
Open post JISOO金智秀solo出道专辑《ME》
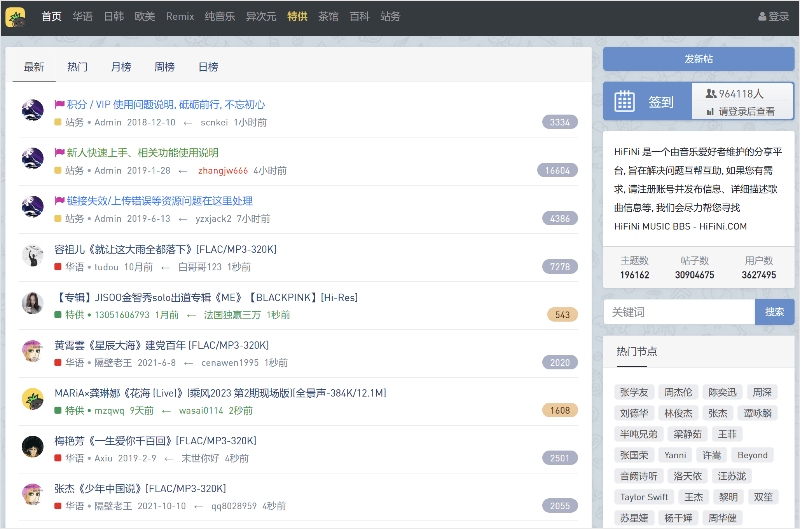(x=206, y=297)
